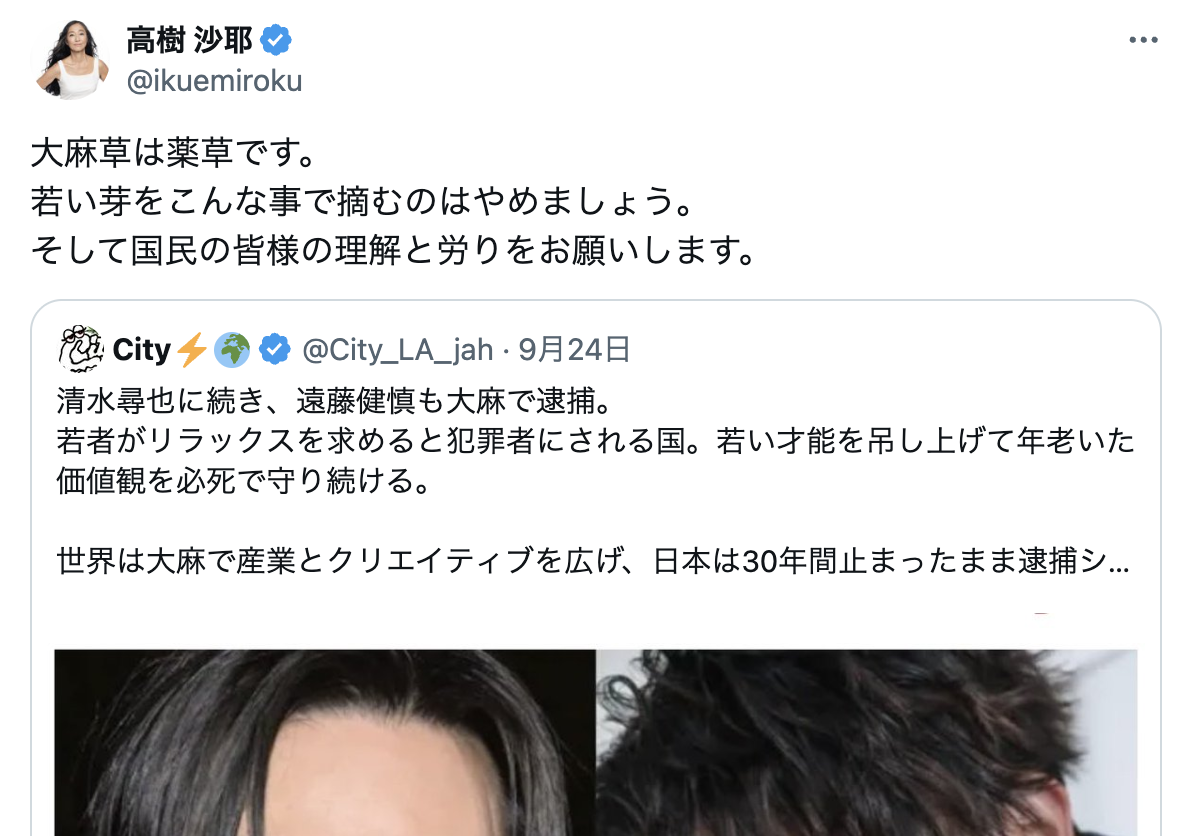Open the @ikuemiroku profile handle
This screenshot has height=836, width=1190.
(214, 80)
